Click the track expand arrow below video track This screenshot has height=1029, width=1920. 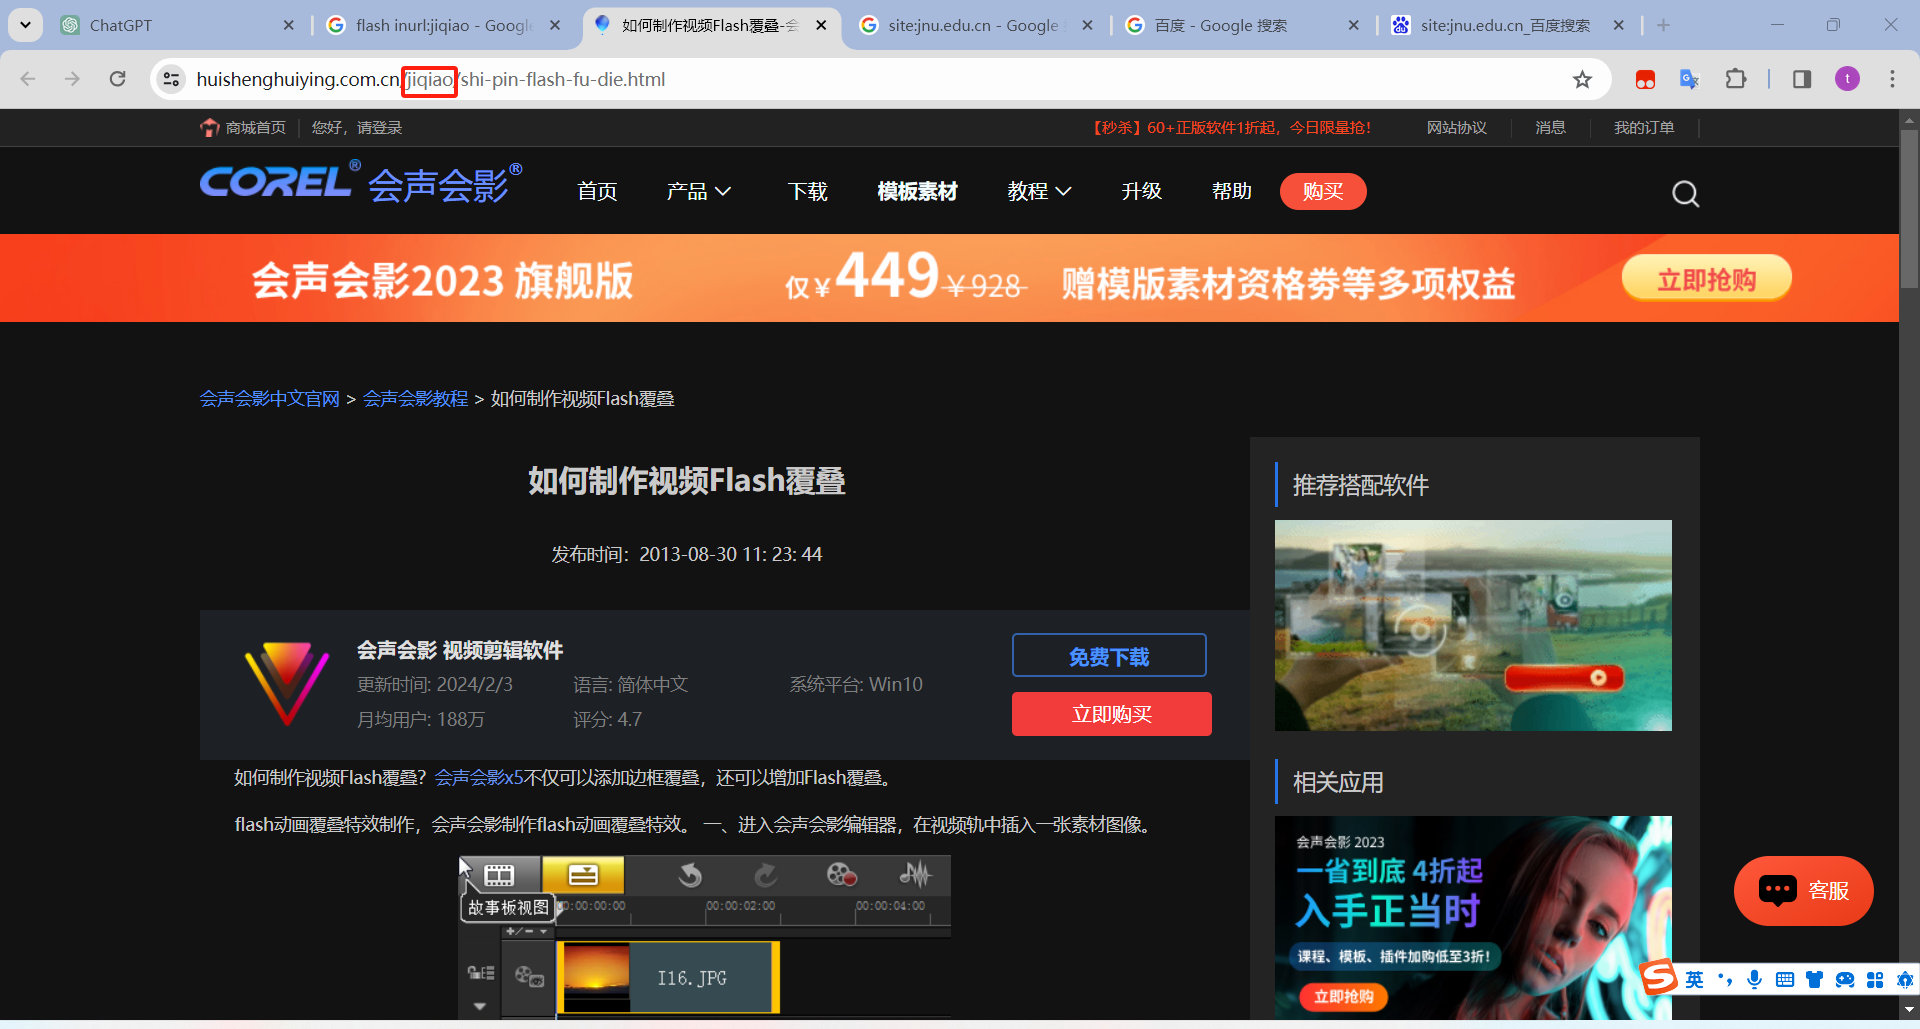tap(480, 1006)
